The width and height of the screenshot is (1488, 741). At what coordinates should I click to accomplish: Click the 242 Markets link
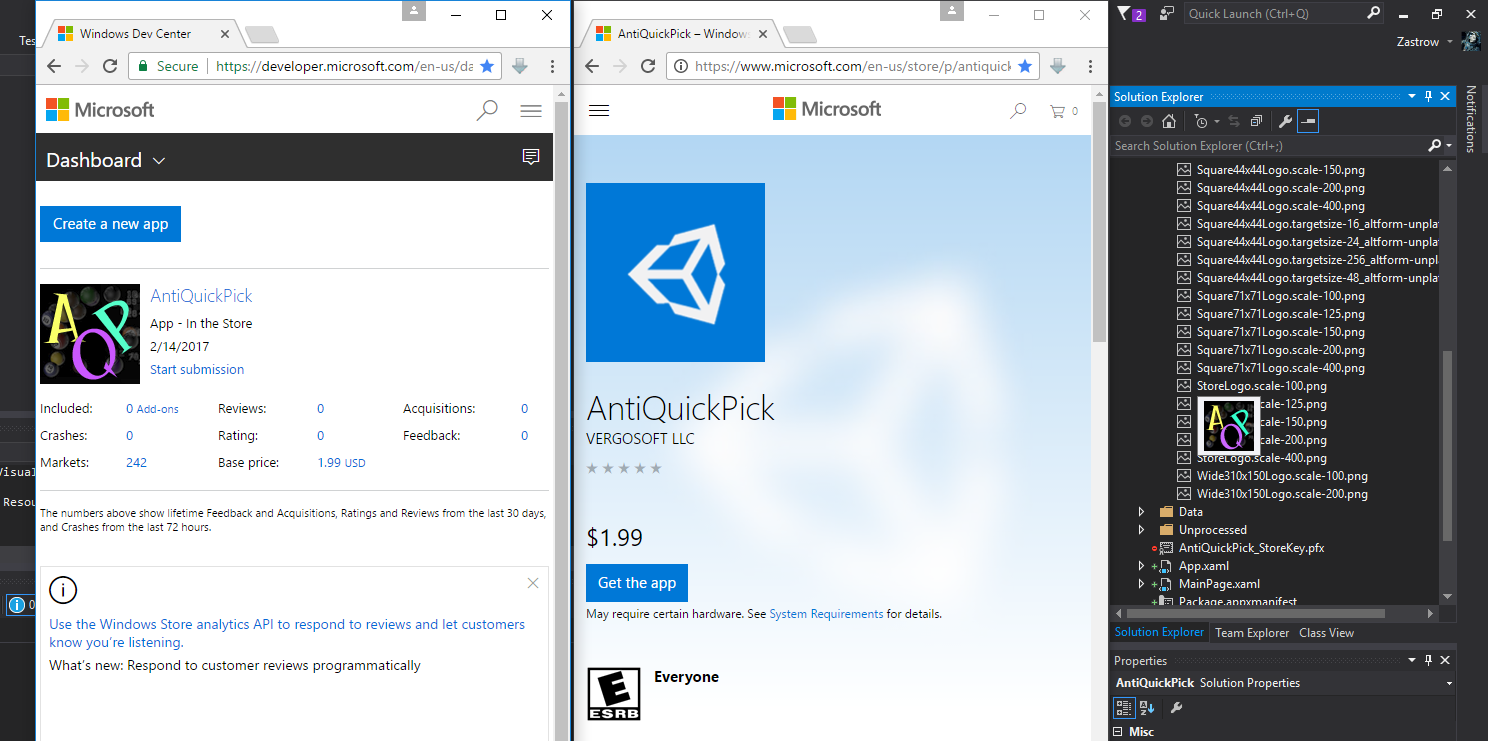coord(136,463)
